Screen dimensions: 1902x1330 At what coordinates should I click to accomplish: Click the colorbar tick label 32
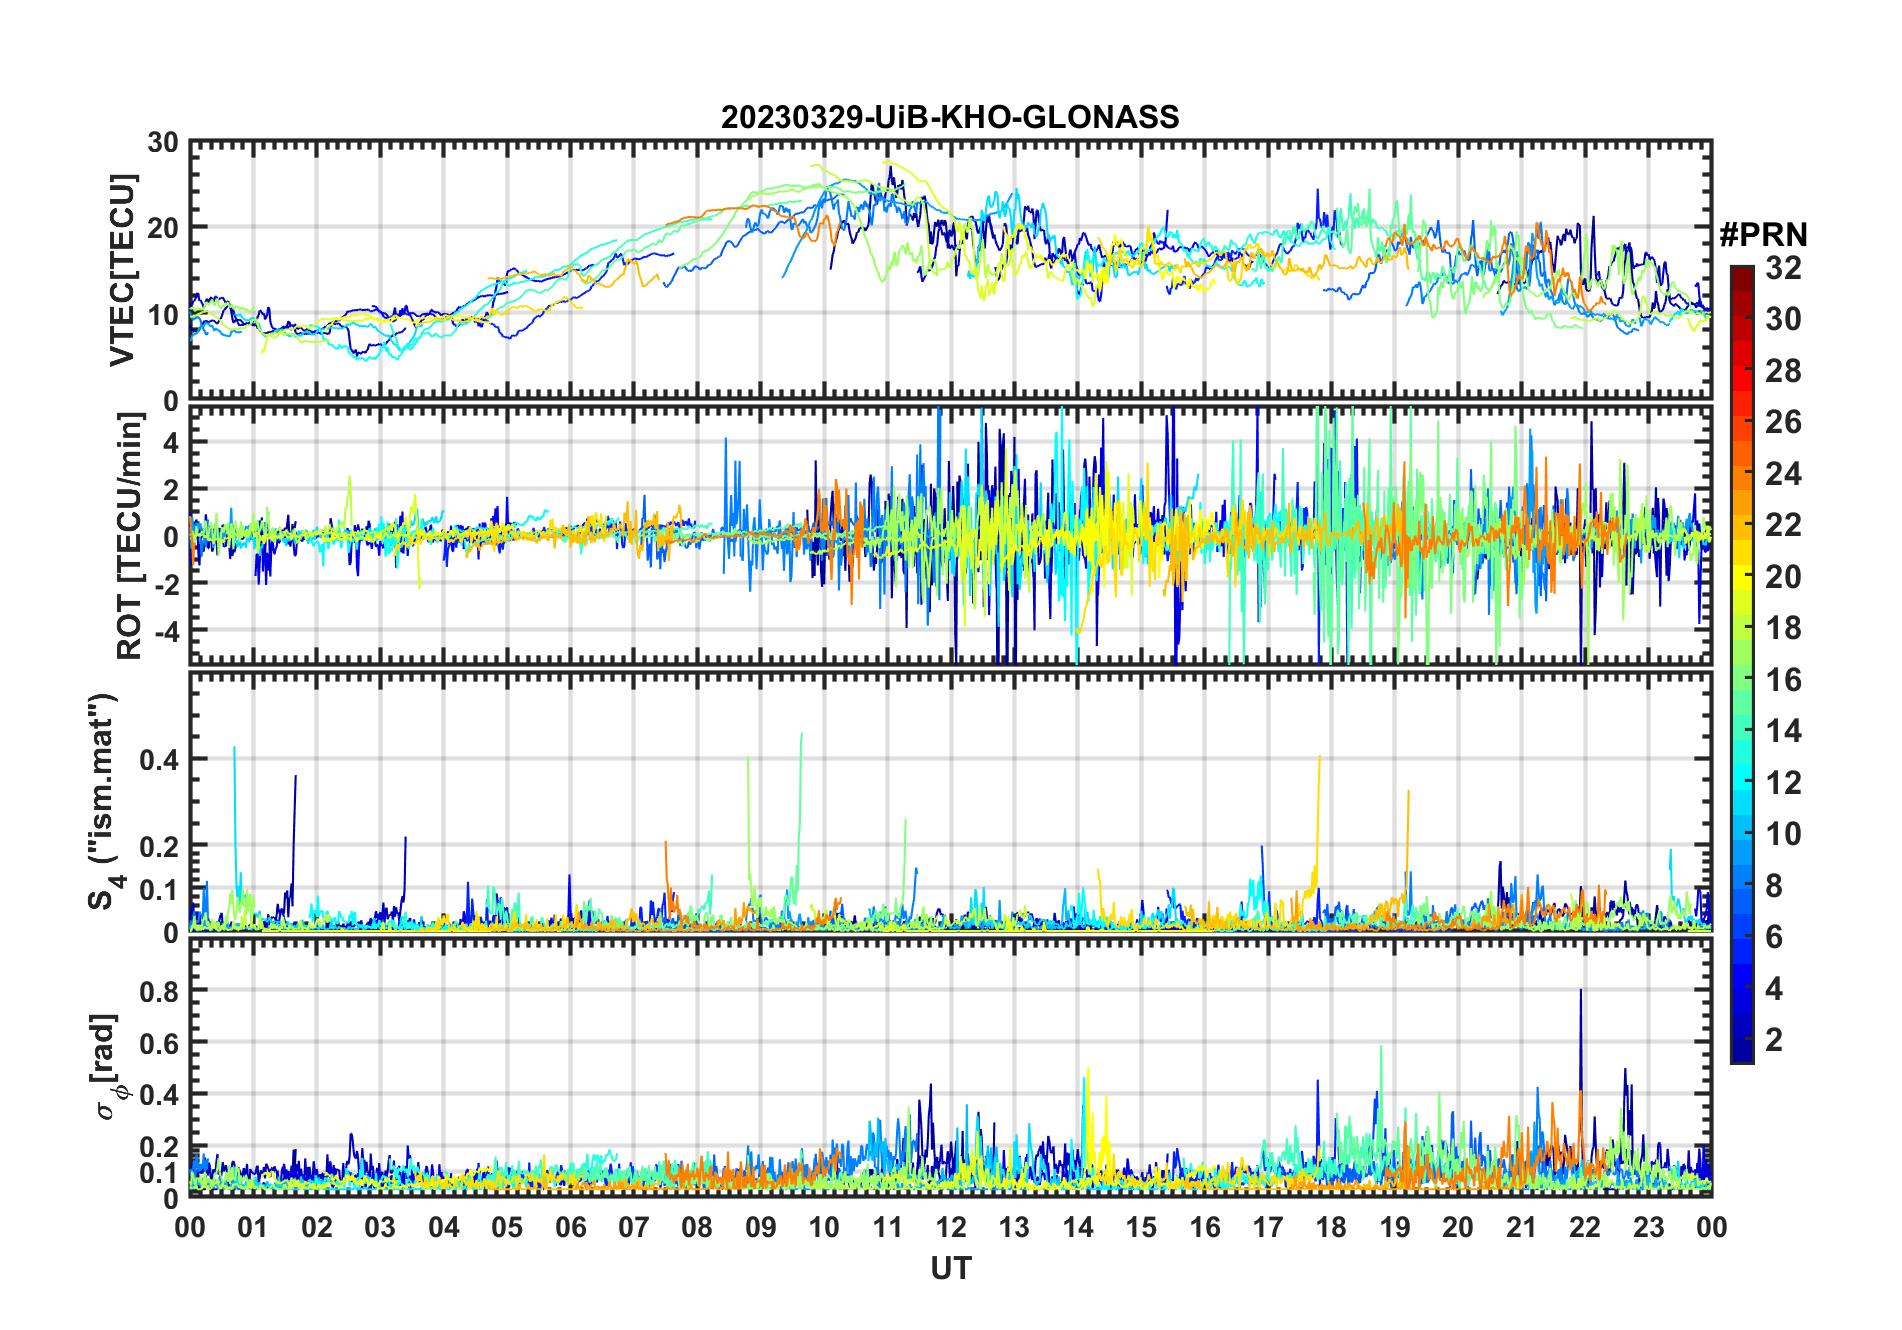point(1783,268)
